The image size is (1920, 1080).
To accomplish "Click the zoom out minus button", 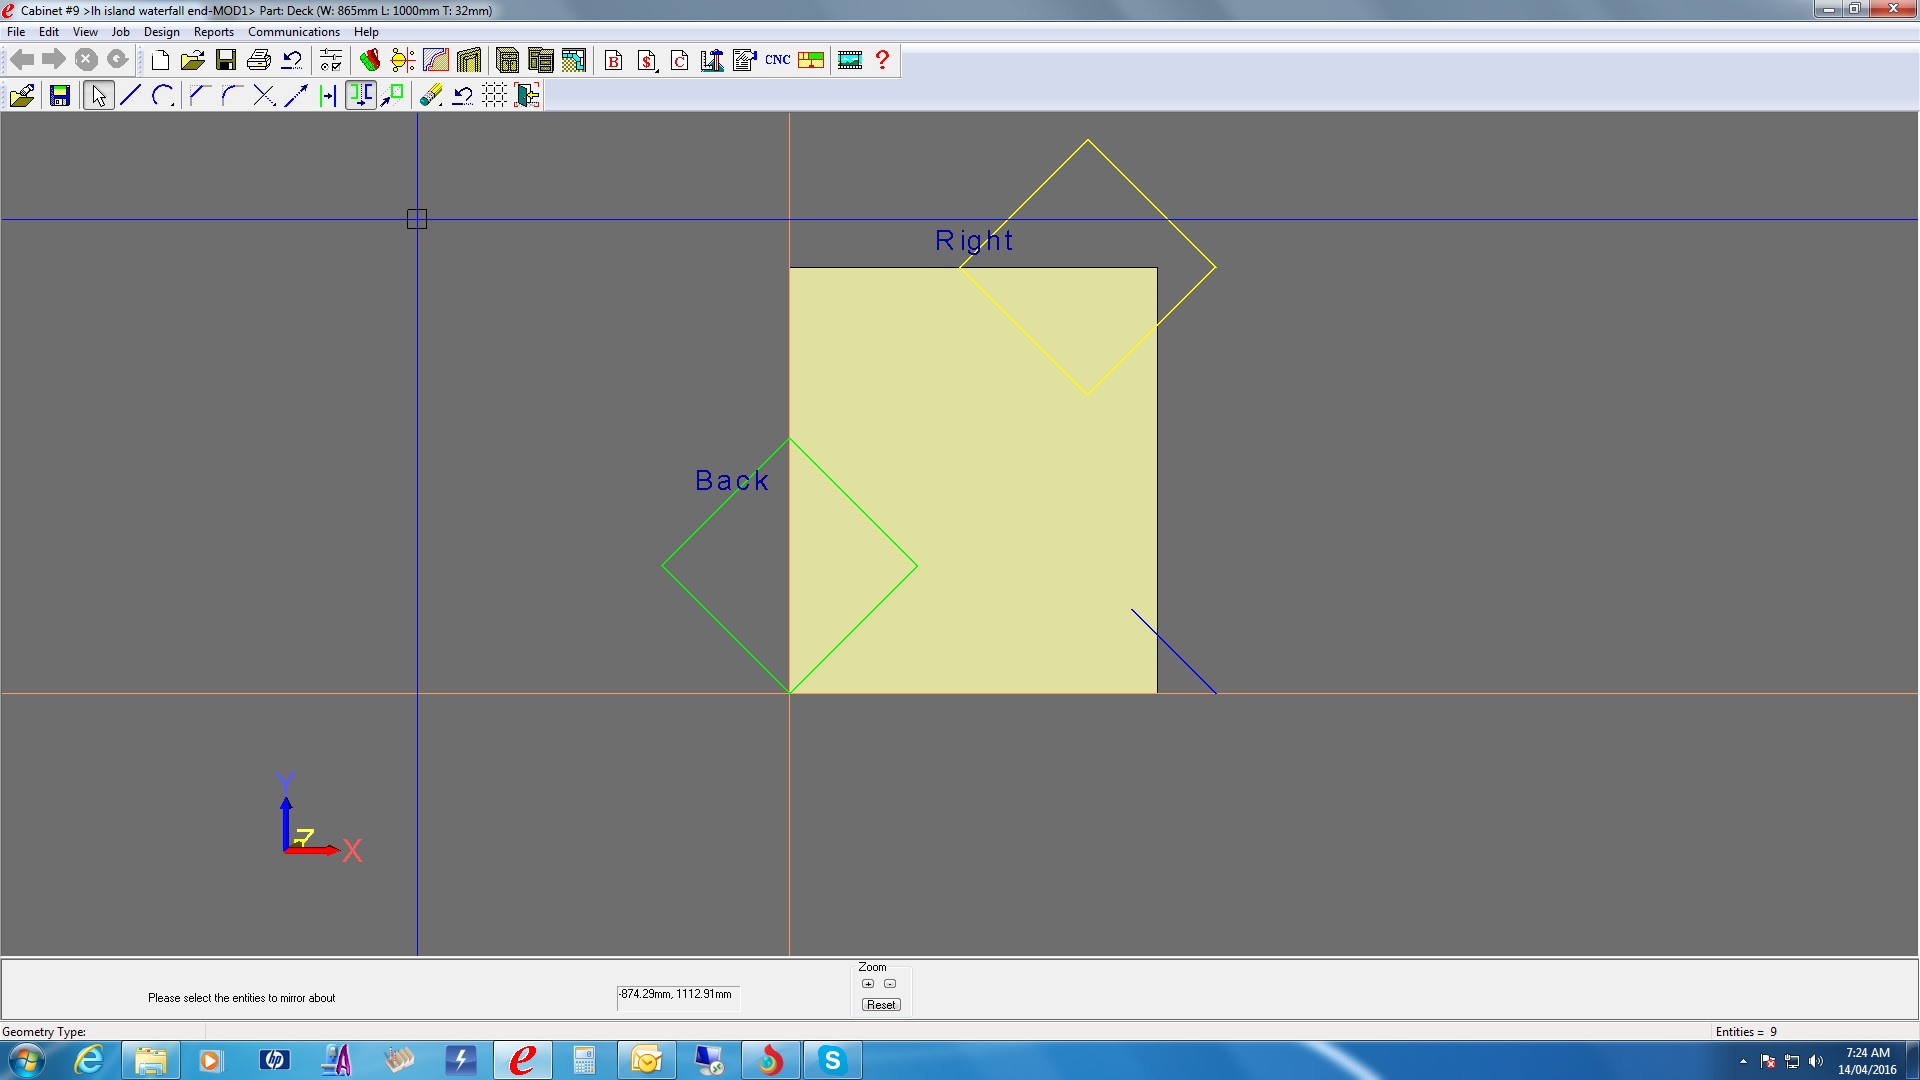I will [890, 984].
